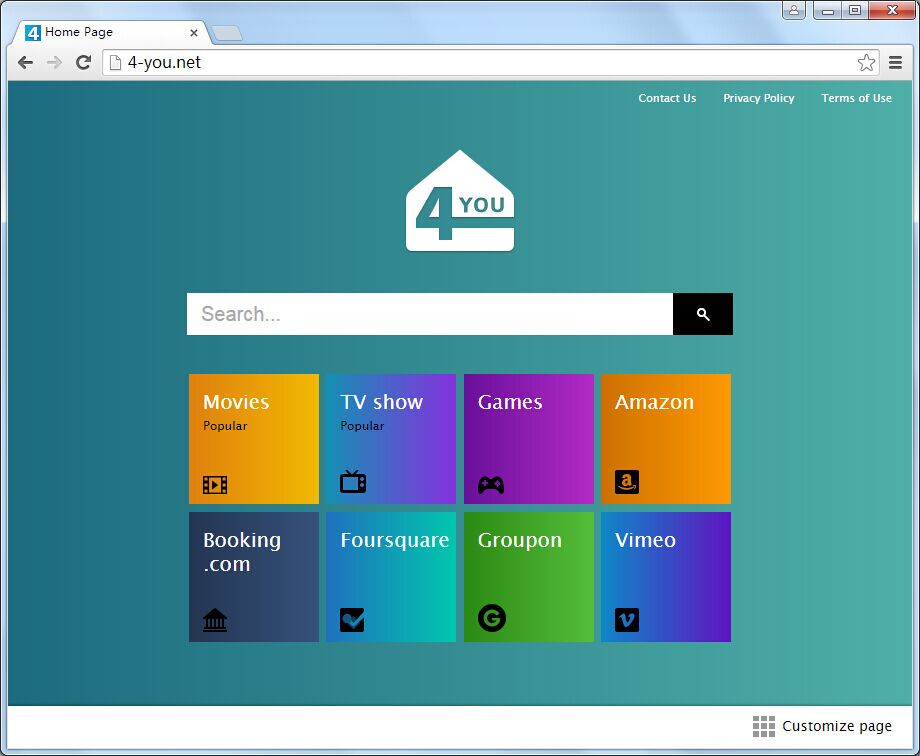Click the Chrome user profile icon
Screen dimensions: 920x756
coord(794,10)
